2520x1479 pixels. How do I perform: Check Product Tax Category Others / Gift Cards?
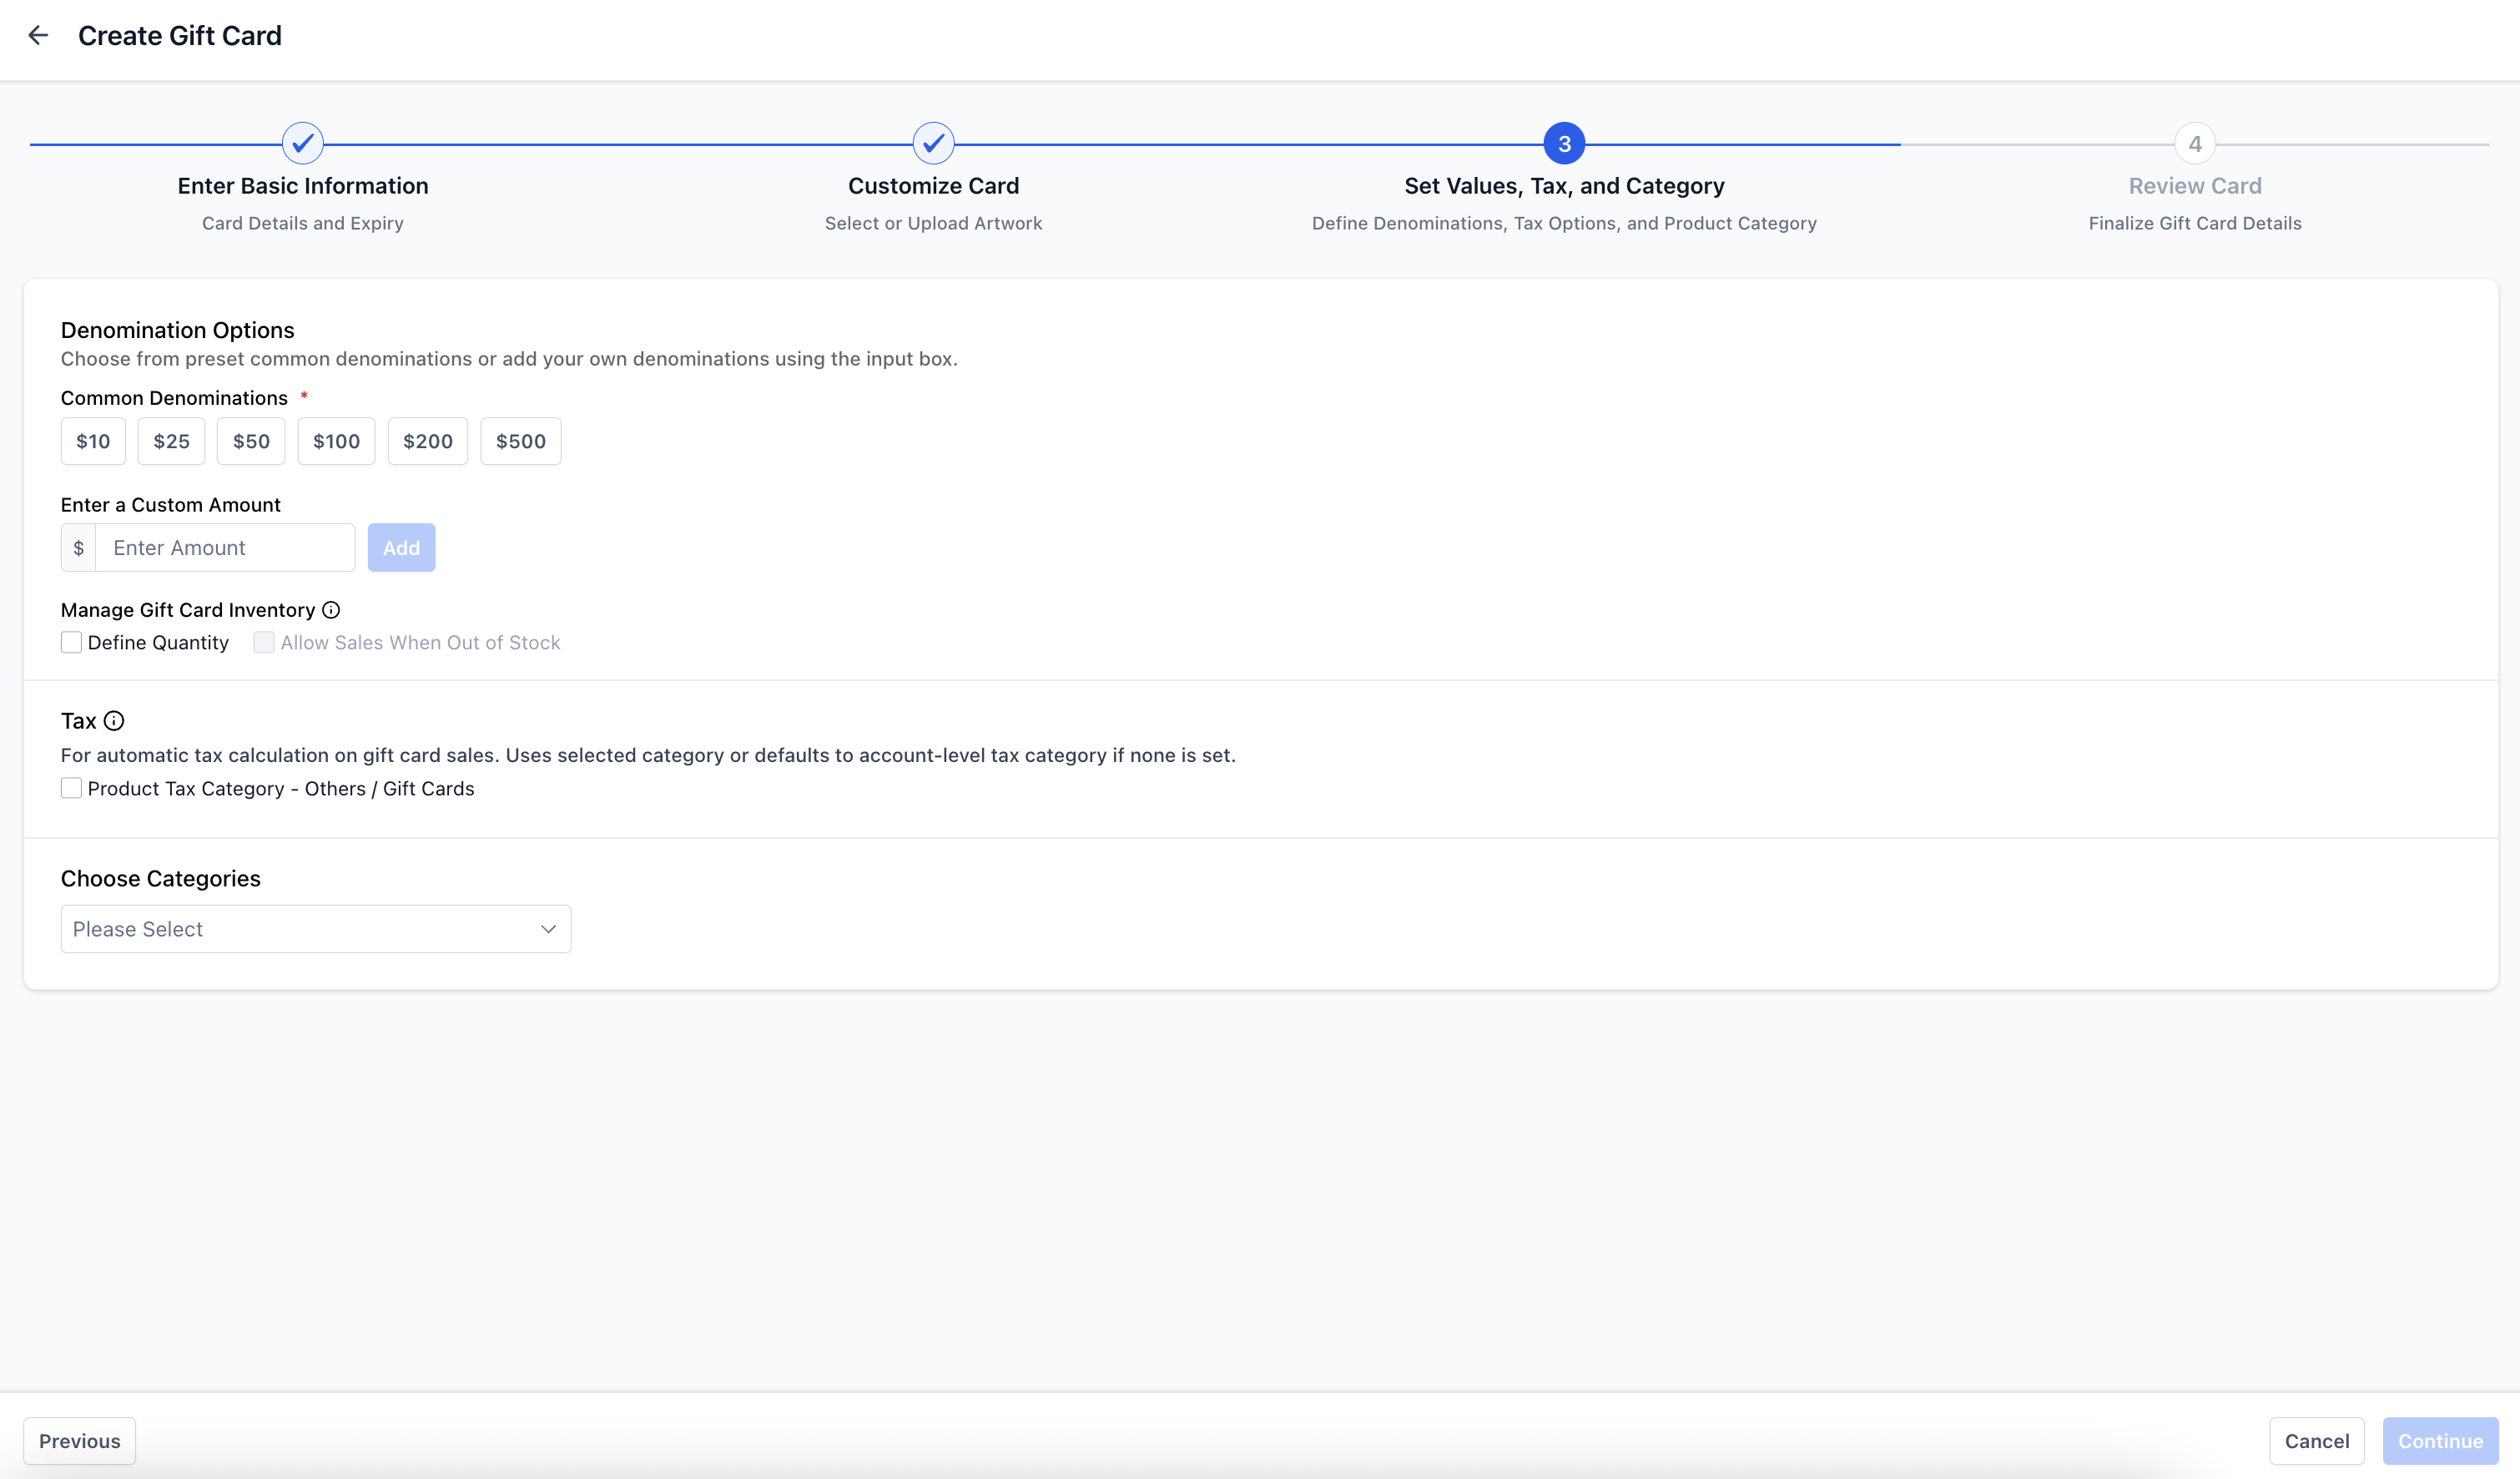pyautogui.click(x=71, y=788)
